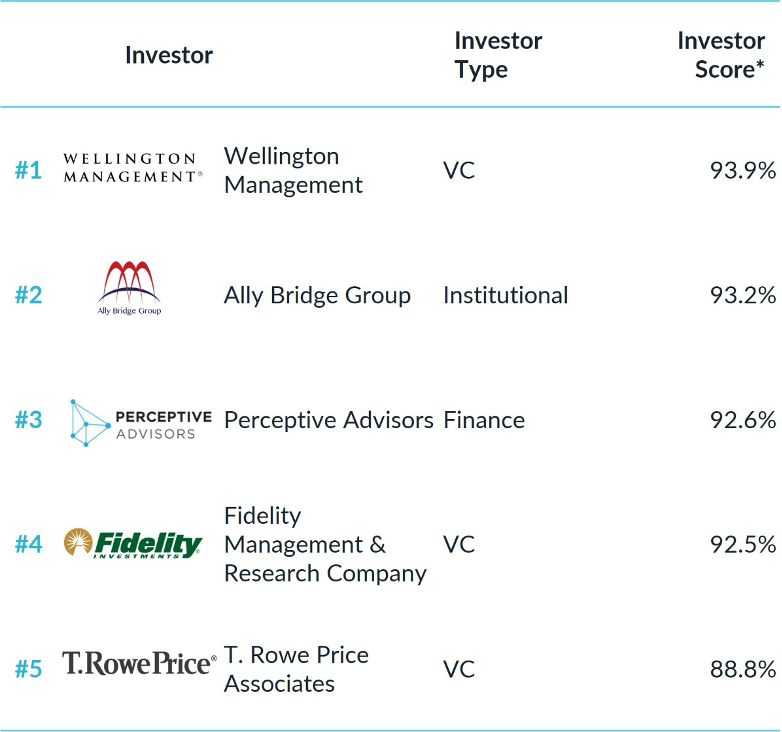The height and width of the screenshot is (732, 782).
Task: Click the Institutional investor type cell
Action: coord(505,295)
